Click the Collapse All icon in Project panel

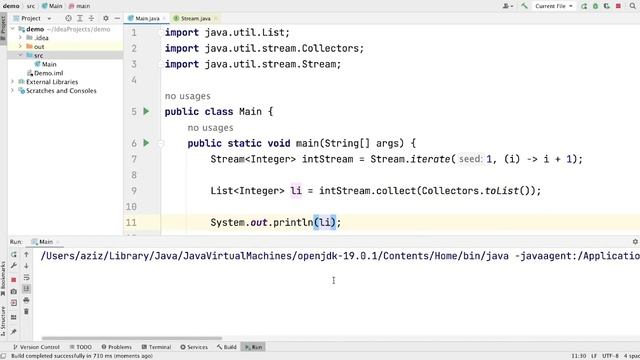click(91, 18)
